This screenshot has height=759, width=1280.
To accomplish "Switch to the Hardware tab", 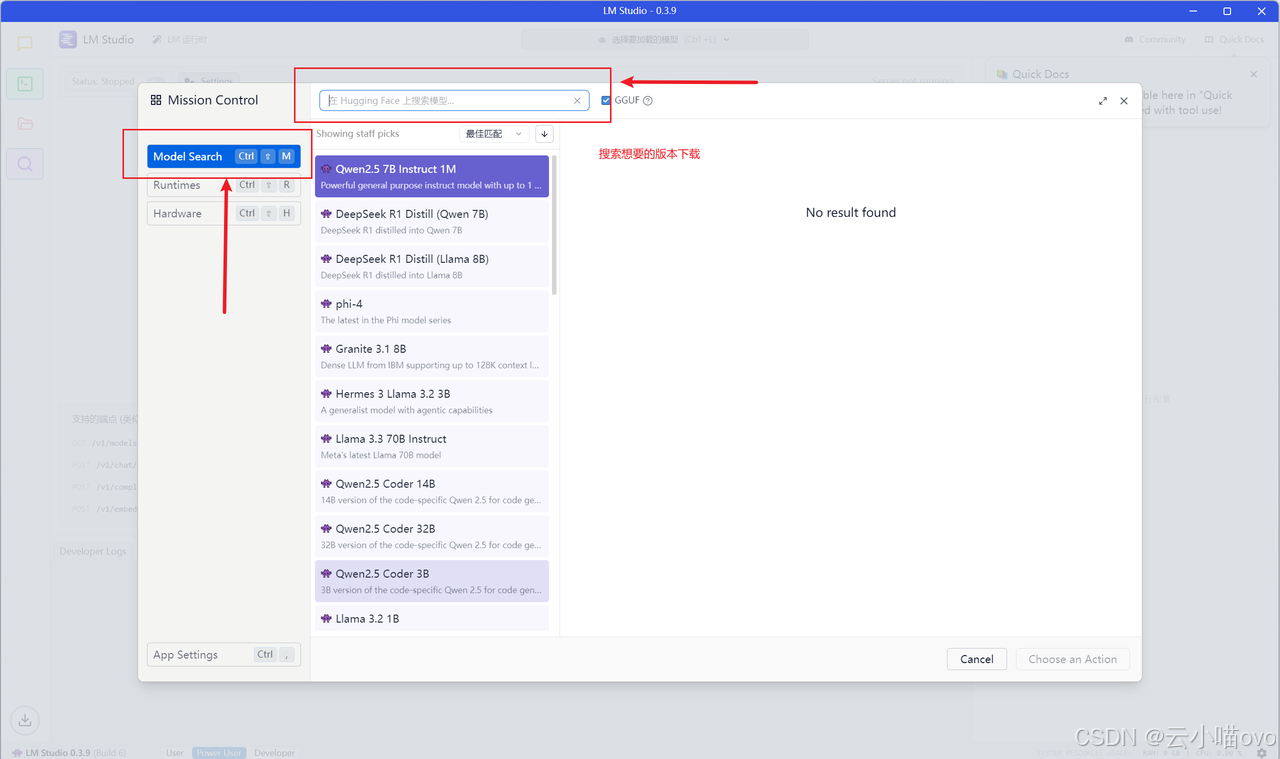I will (x=224, y=213).
